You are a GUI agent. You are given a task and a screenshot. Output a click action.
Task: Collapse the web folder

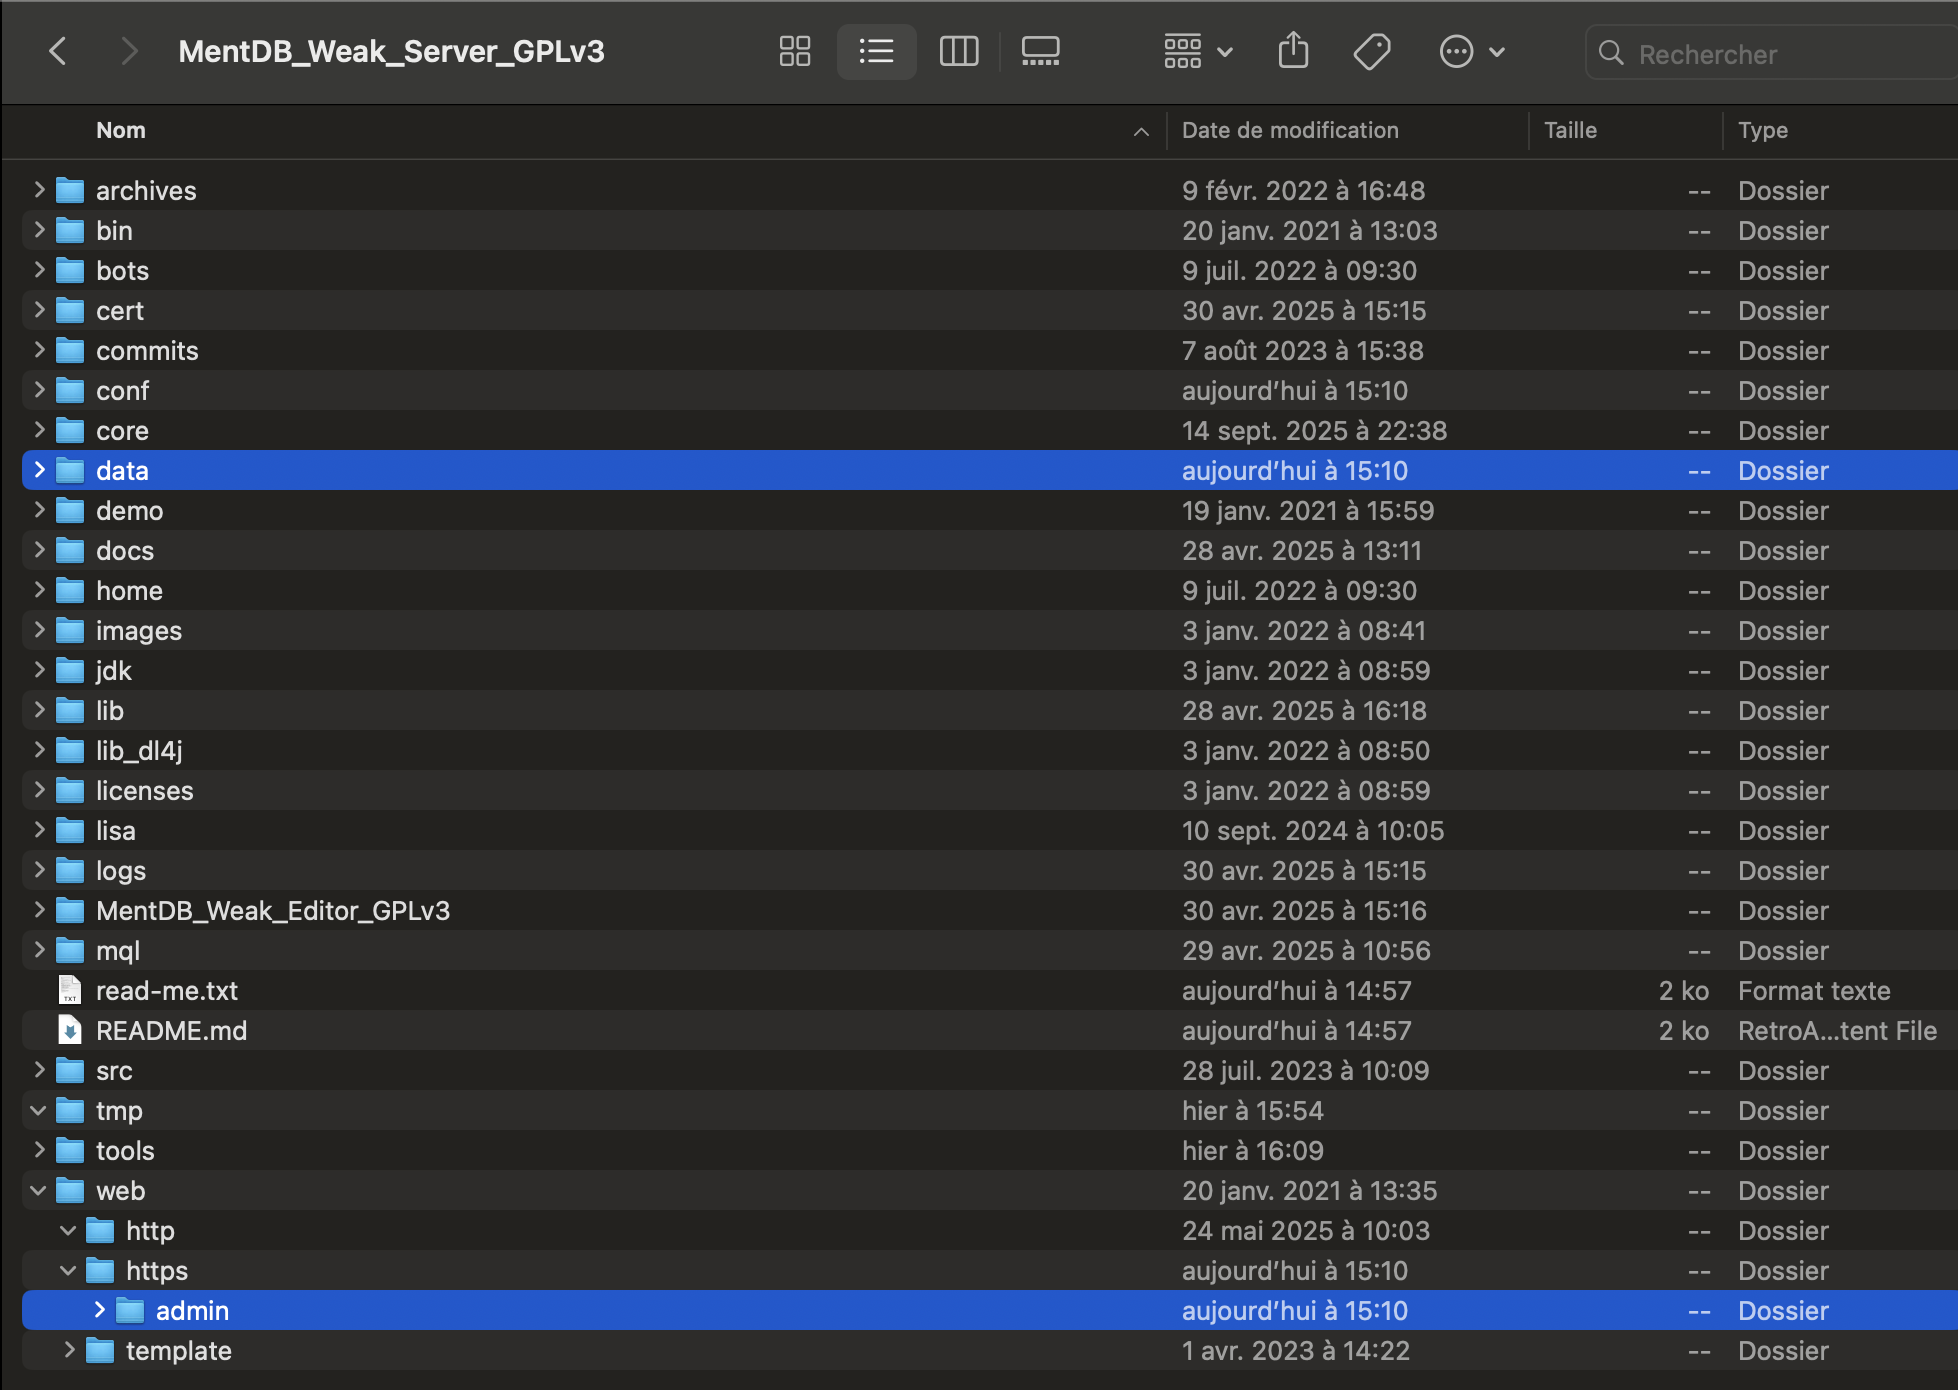tap(38, 1190)
